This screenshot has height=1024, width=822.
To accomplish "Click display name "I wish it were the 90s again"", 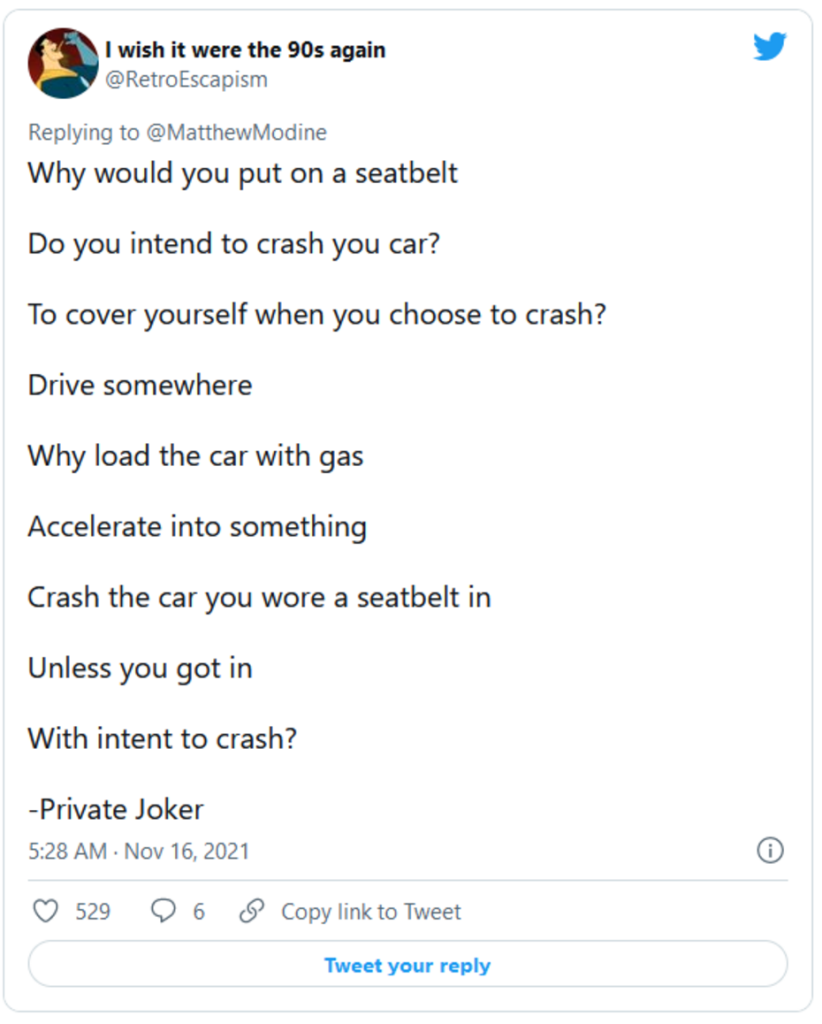I will [245, 50].
